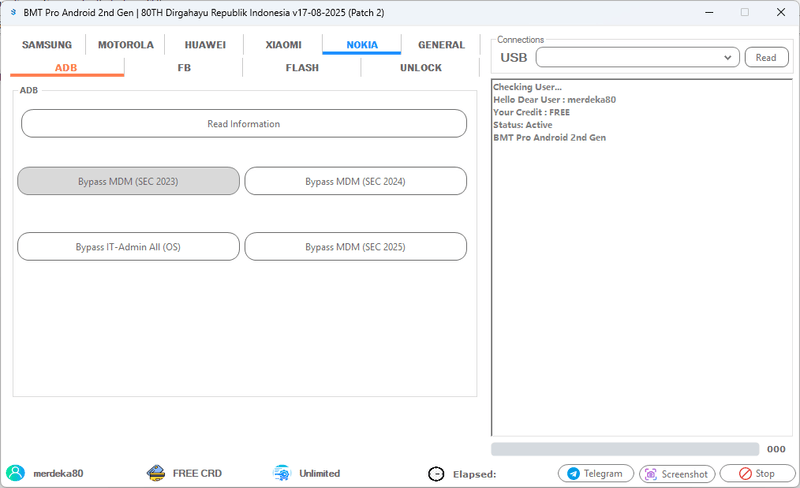Switch to the SAMSUNG tab
800x488 pixels.
pos(47,45)
